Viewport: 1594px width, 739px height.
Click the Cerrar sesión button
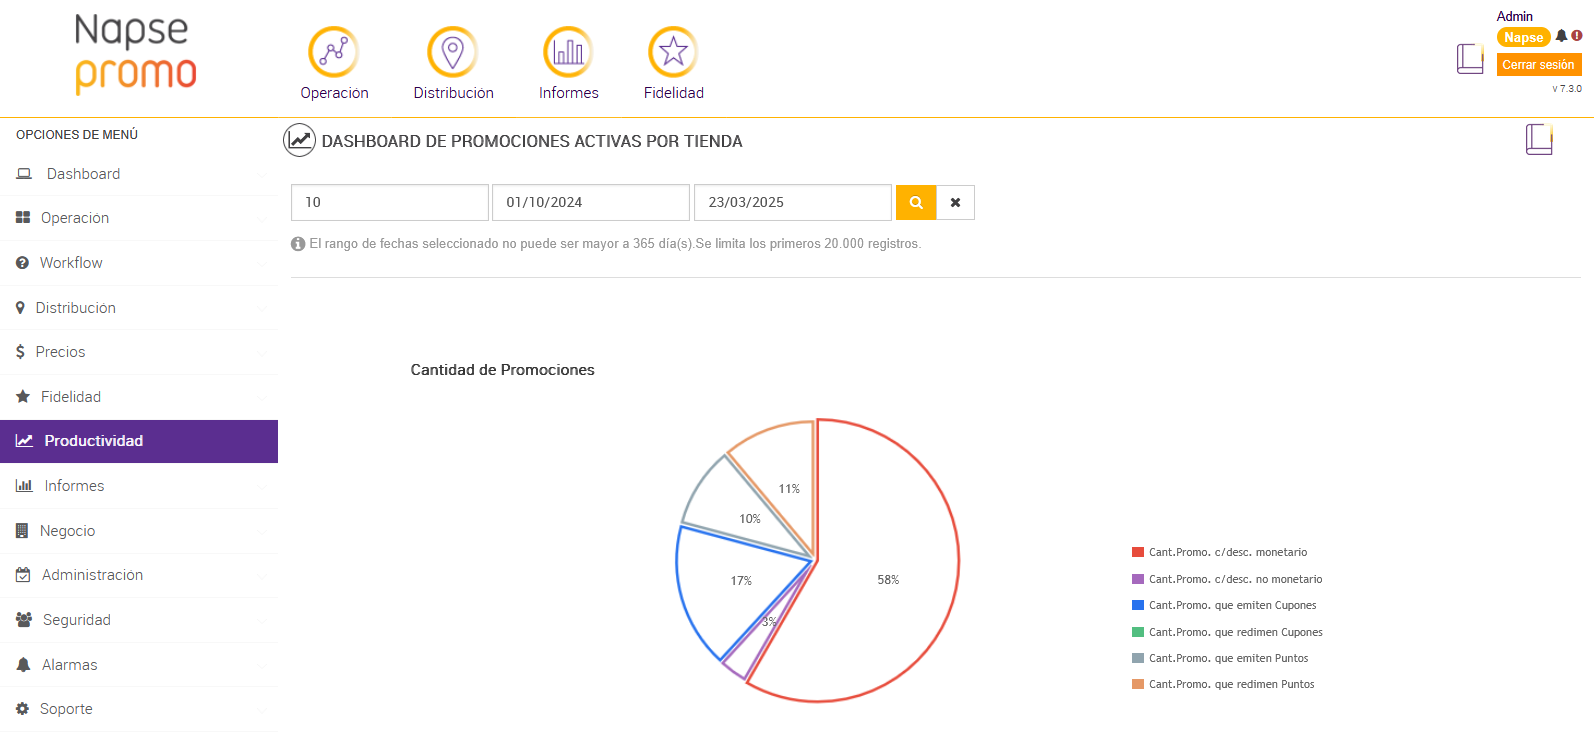coord(1538,65)
